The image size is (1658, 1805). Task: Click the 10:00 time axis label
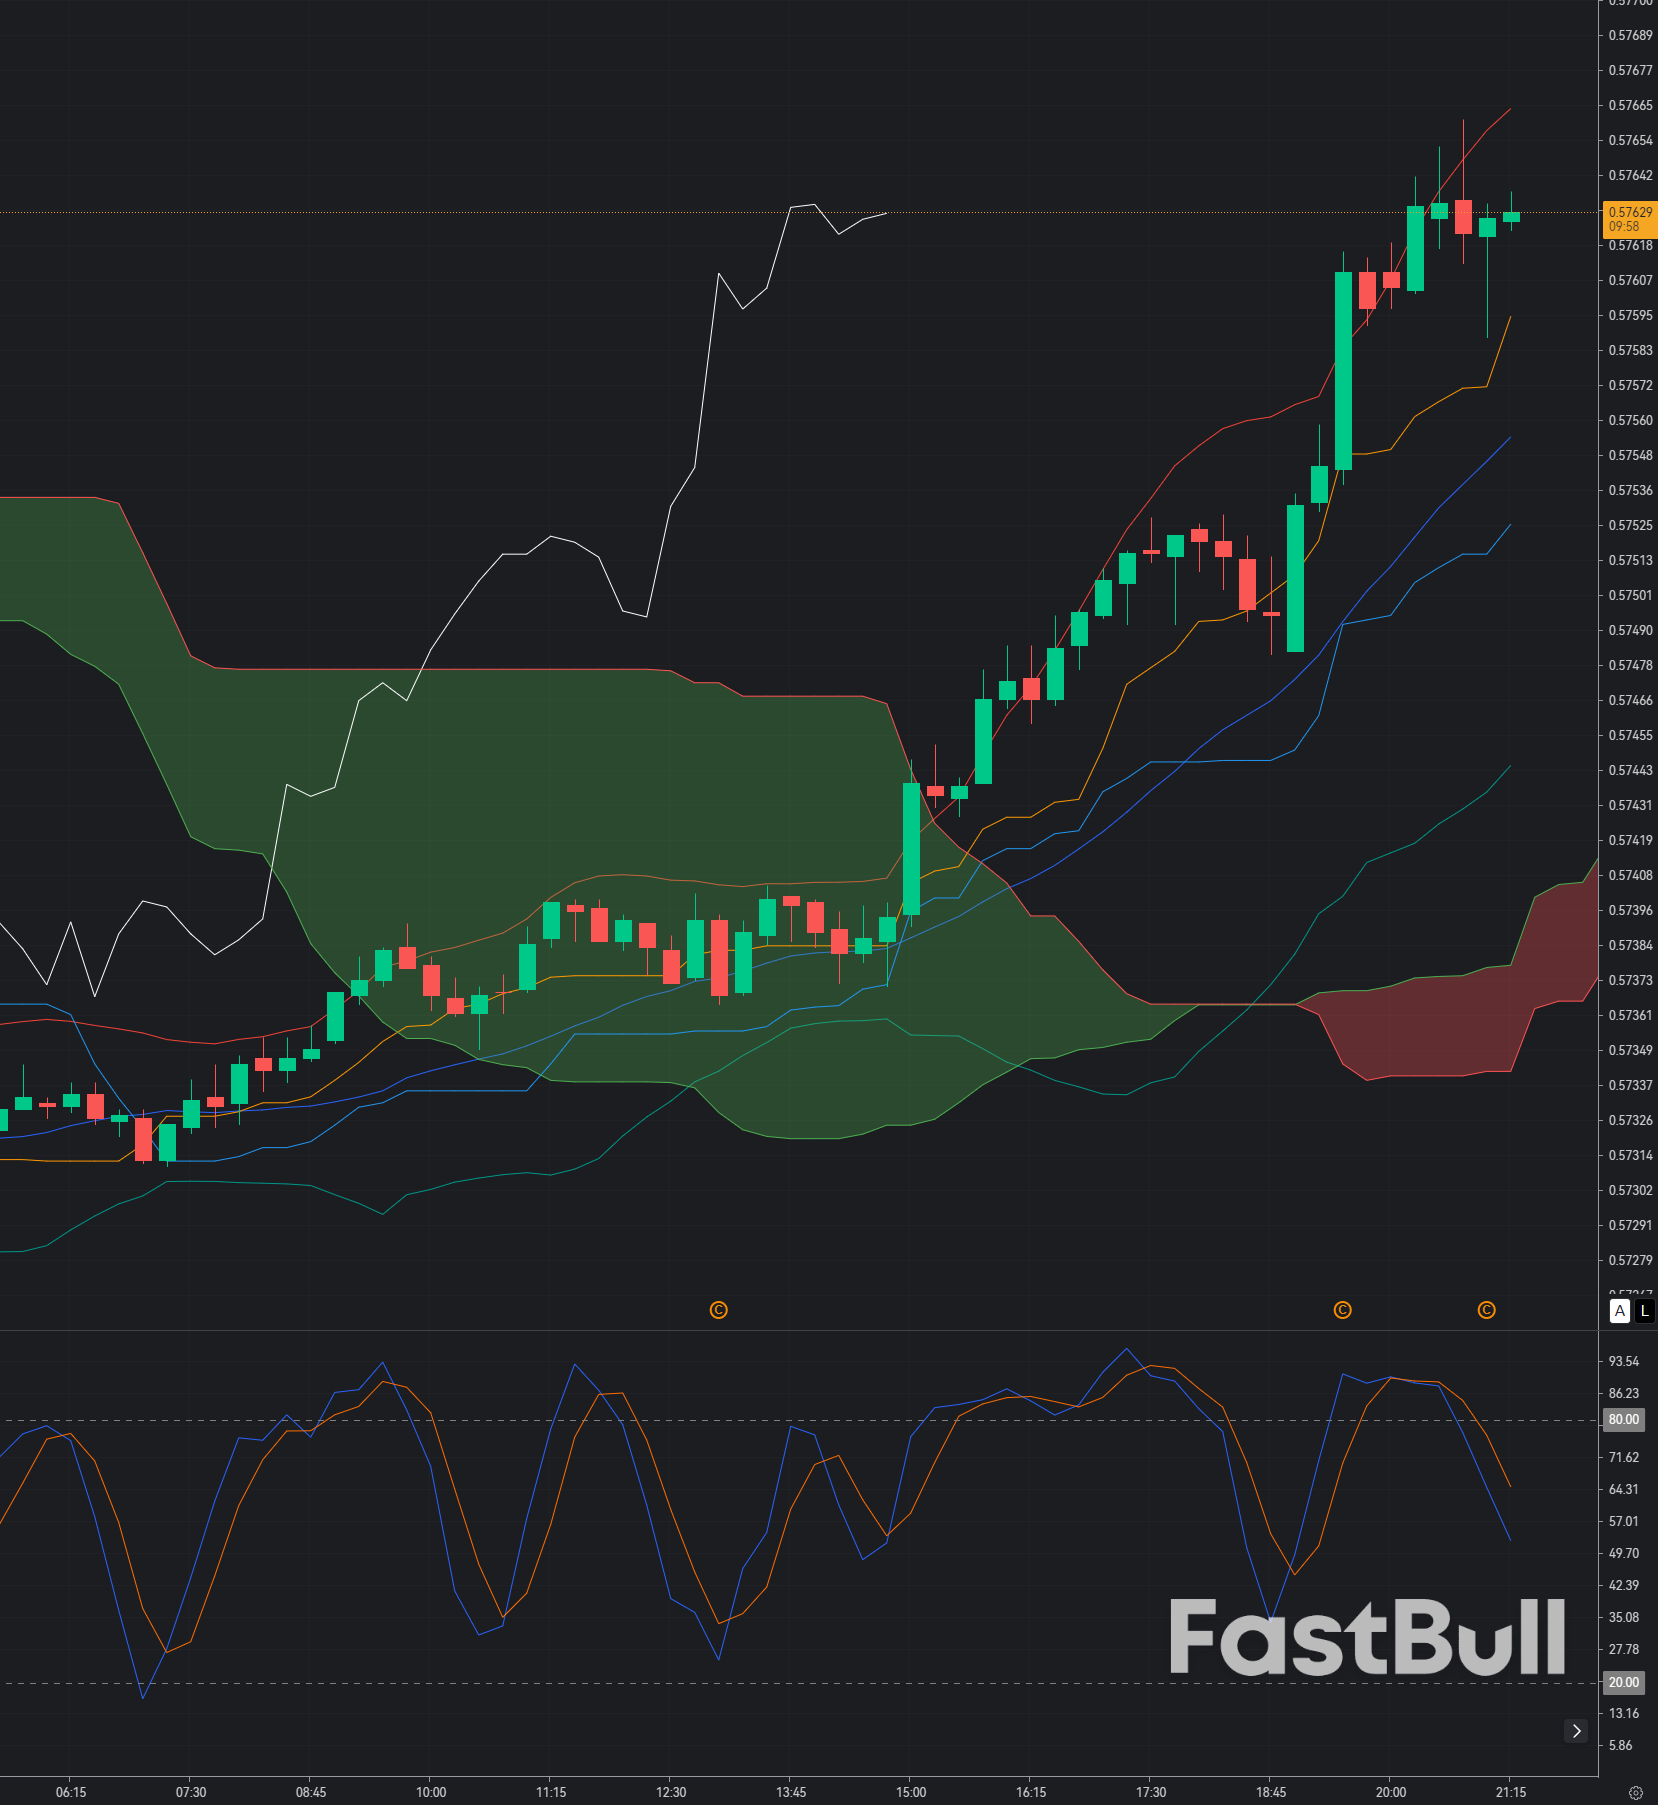pos(431,1792)
